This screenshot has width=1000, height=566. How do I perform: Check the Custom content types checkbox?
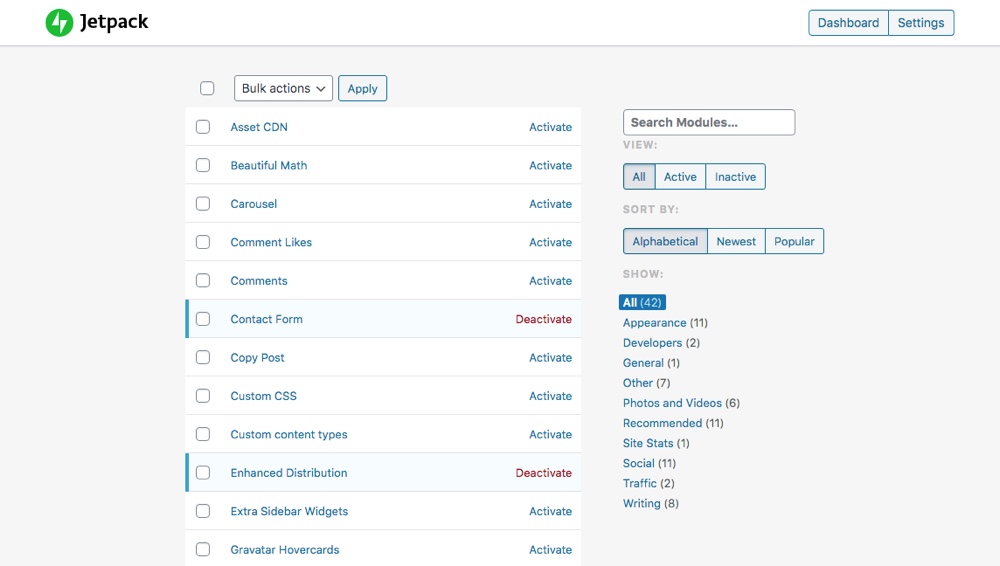click(x=203, y=434)
